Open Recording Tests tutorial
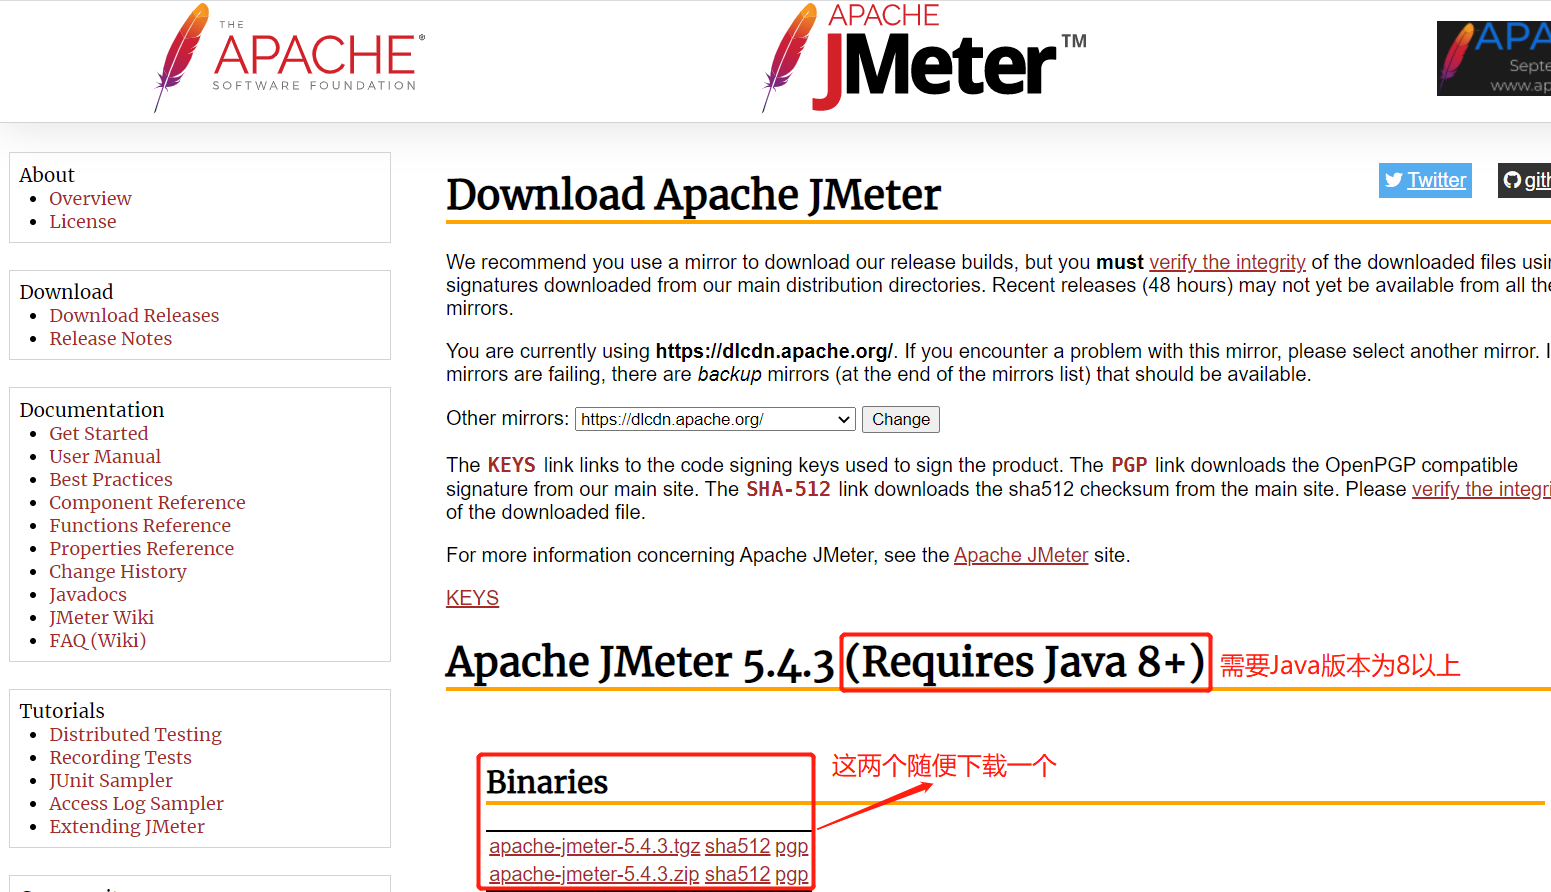1551x892 pixels. [120, 757]
